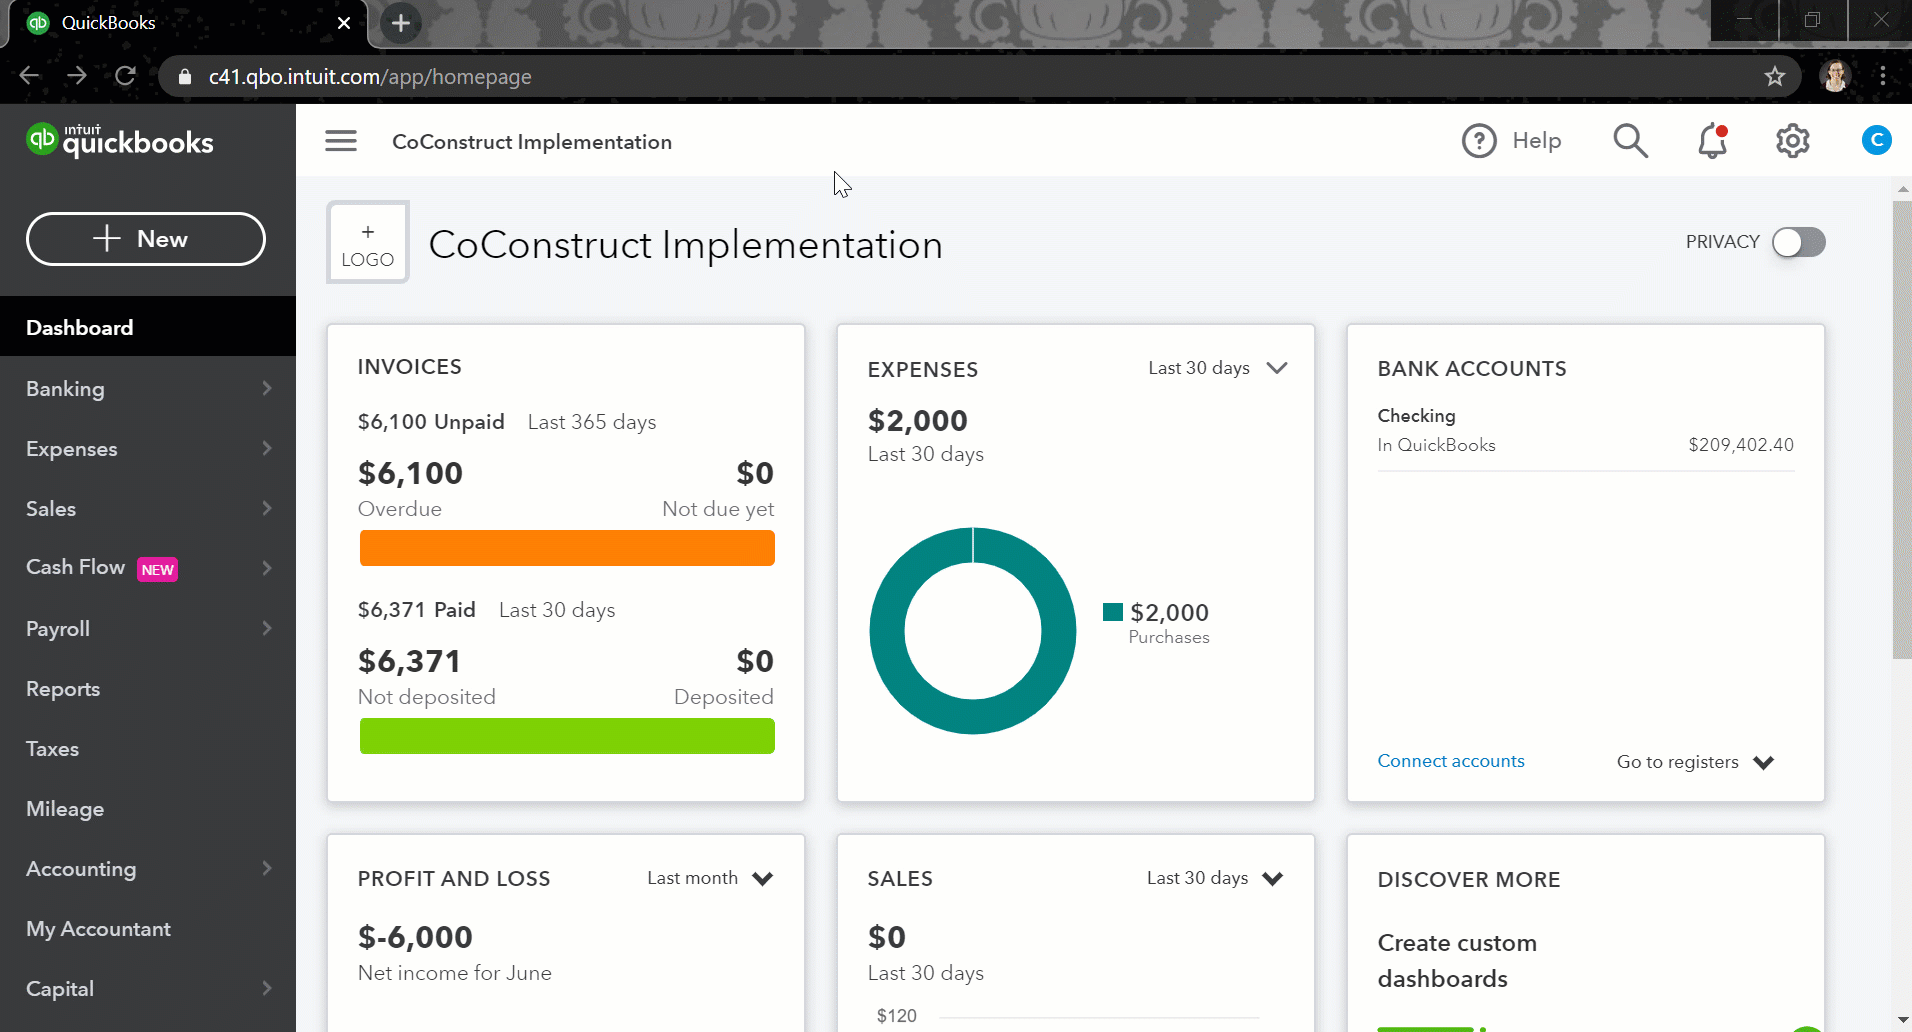Click the $6,371 Not deposited amount

[x=409, y=661]
